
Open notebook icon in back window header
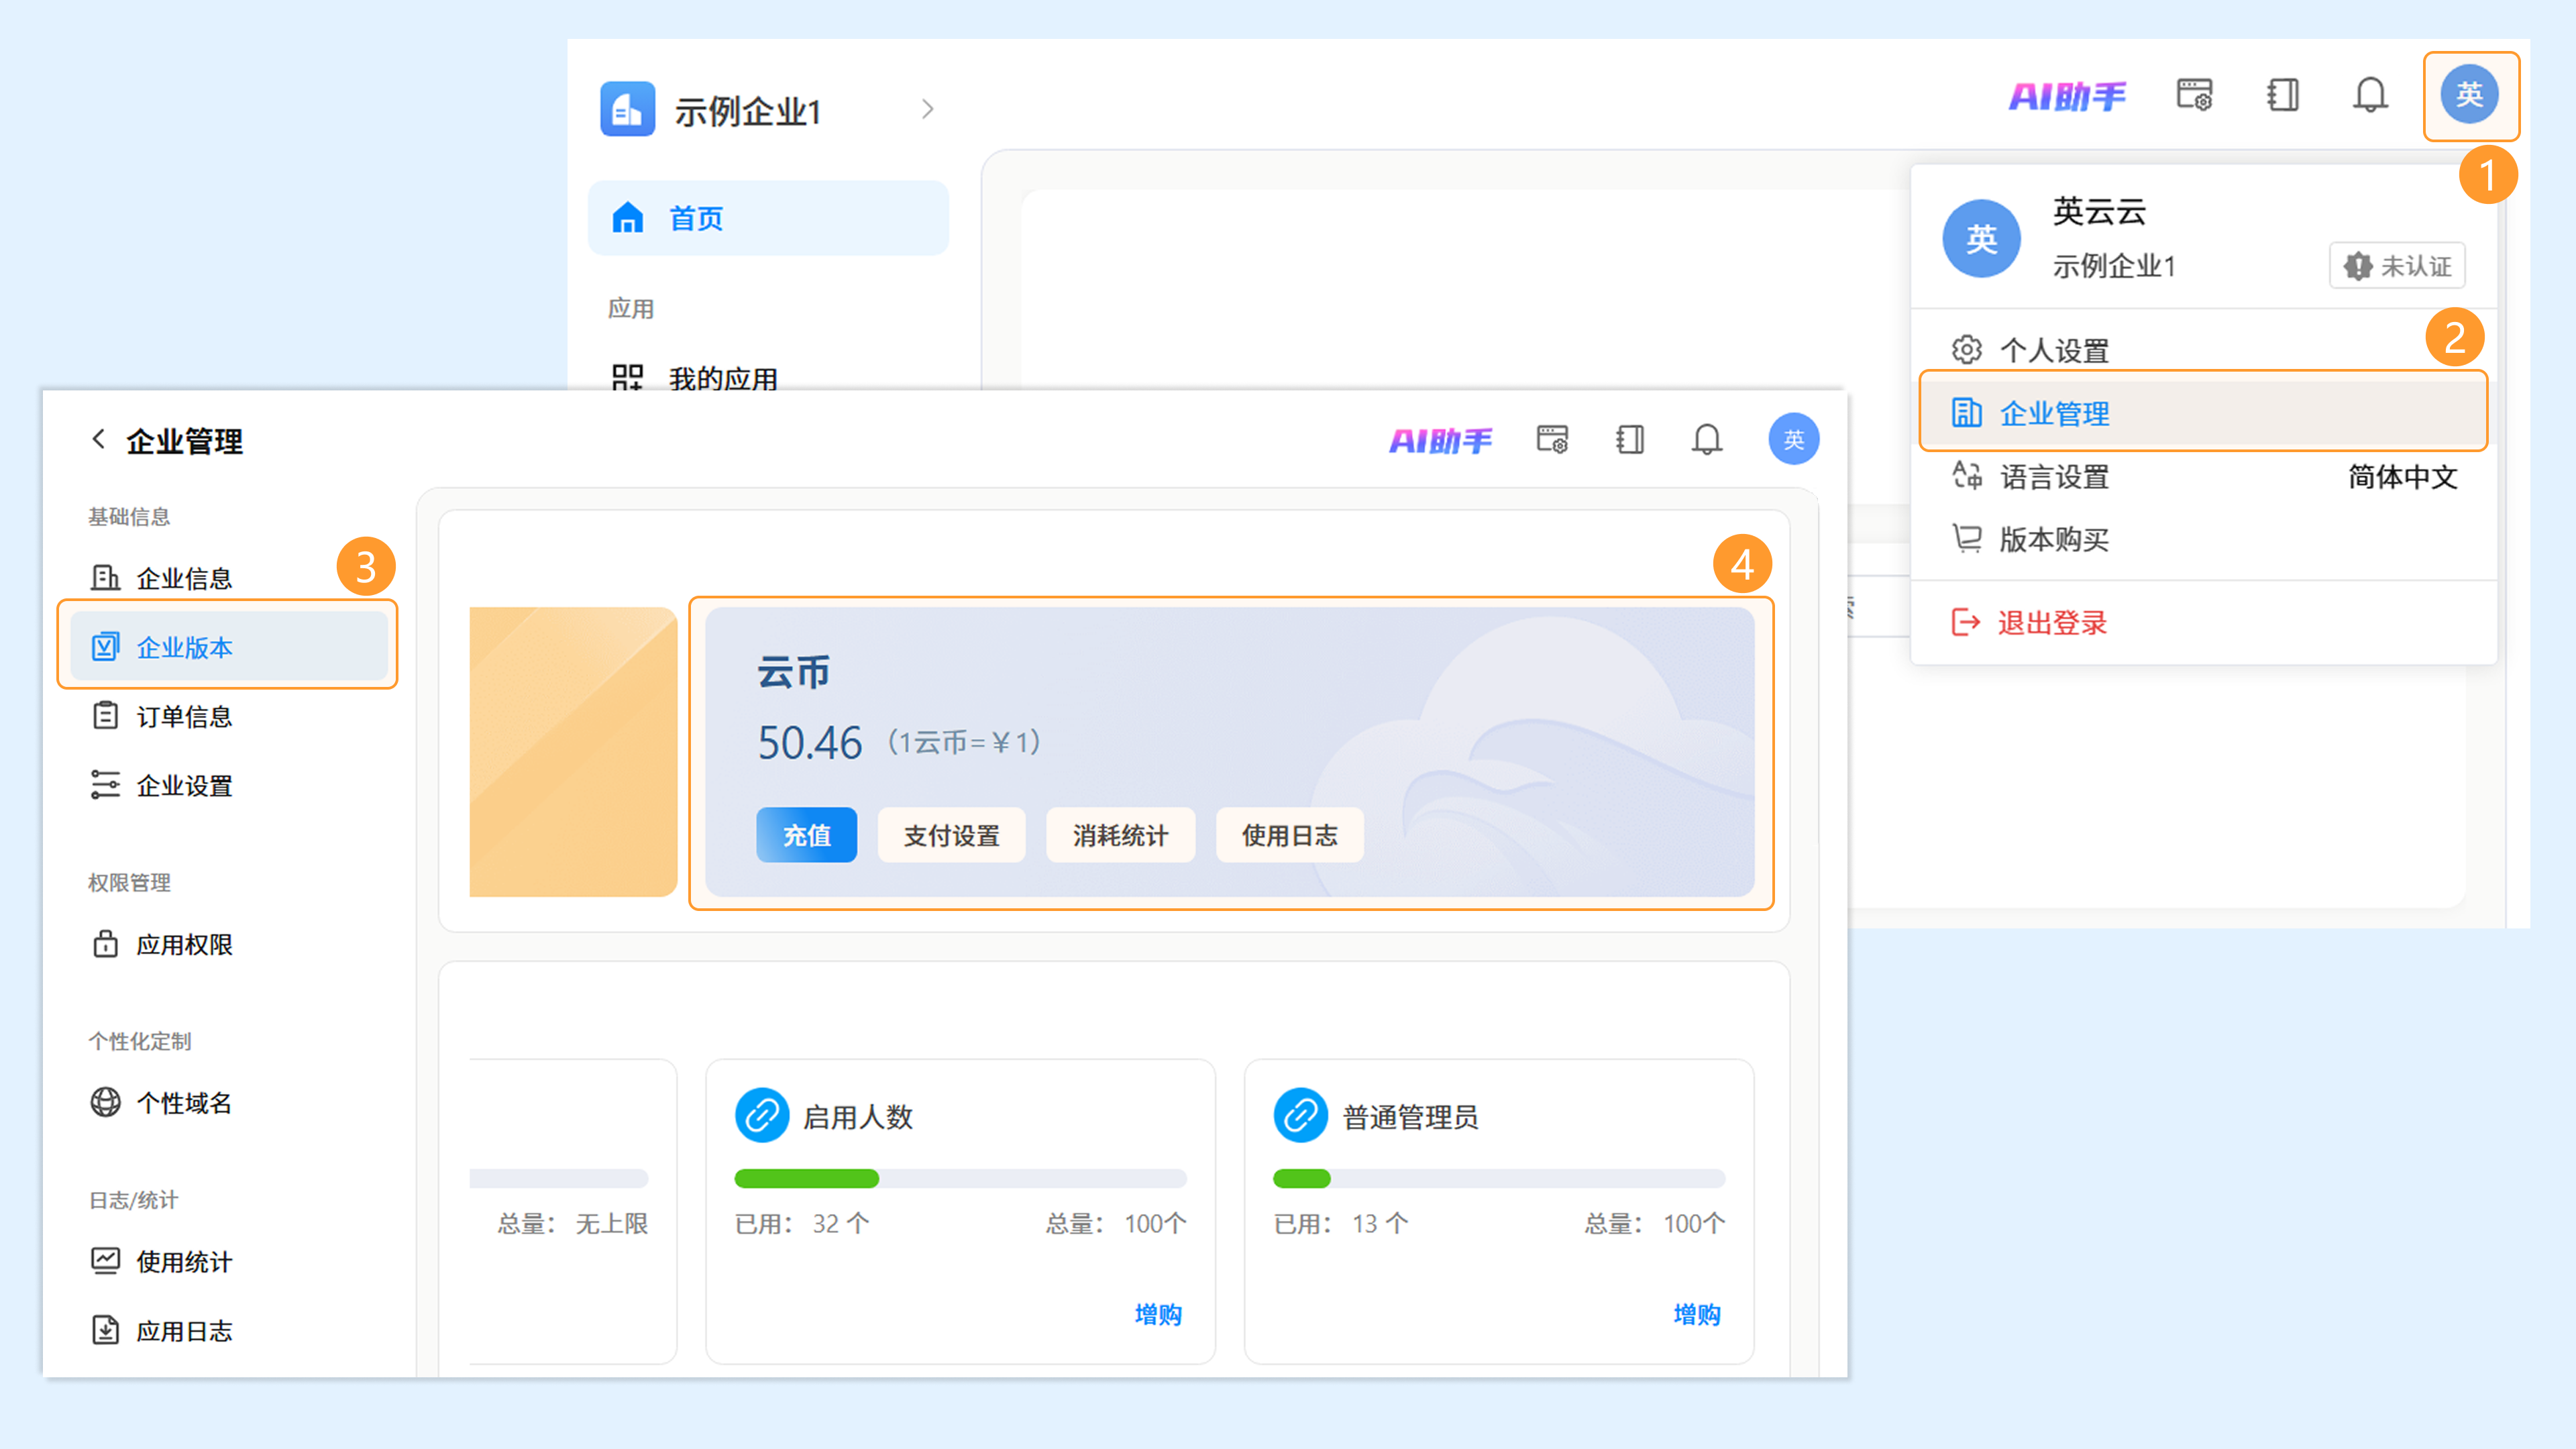[2282, 95]
